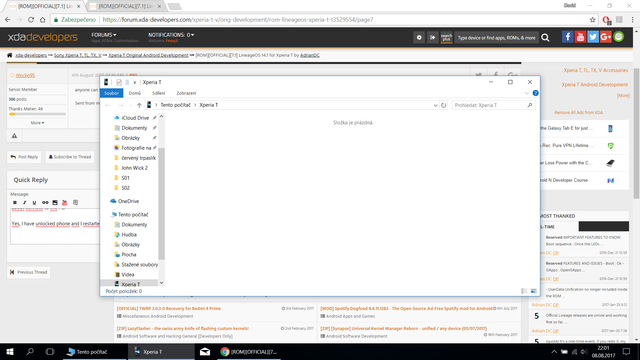Open the Sdílení ribbon tab

(x=158, y=93)
